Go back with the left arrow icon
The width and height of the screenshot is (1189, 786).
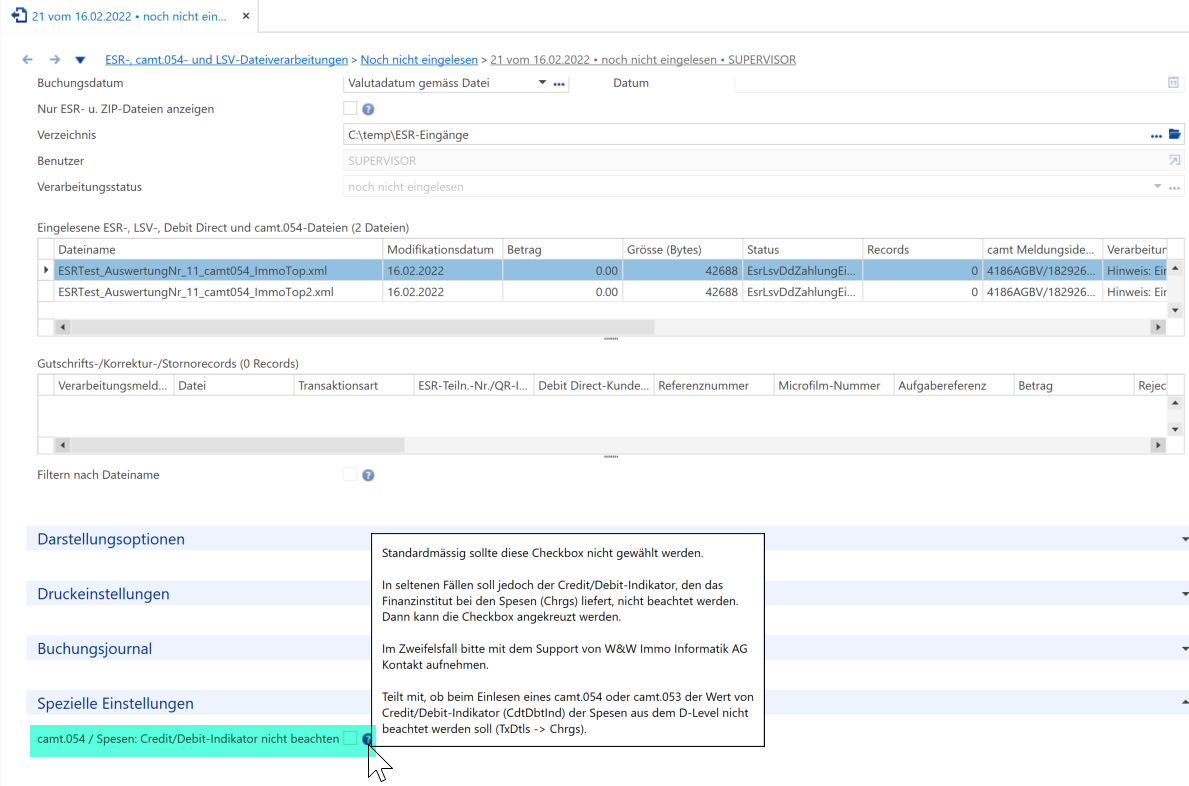coord(28,60)
